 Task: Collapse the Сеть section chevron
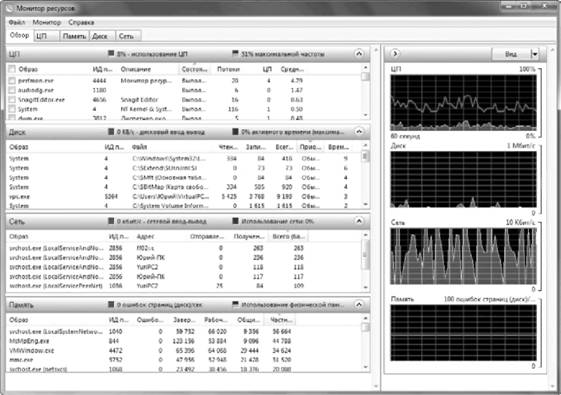point(359,221)
